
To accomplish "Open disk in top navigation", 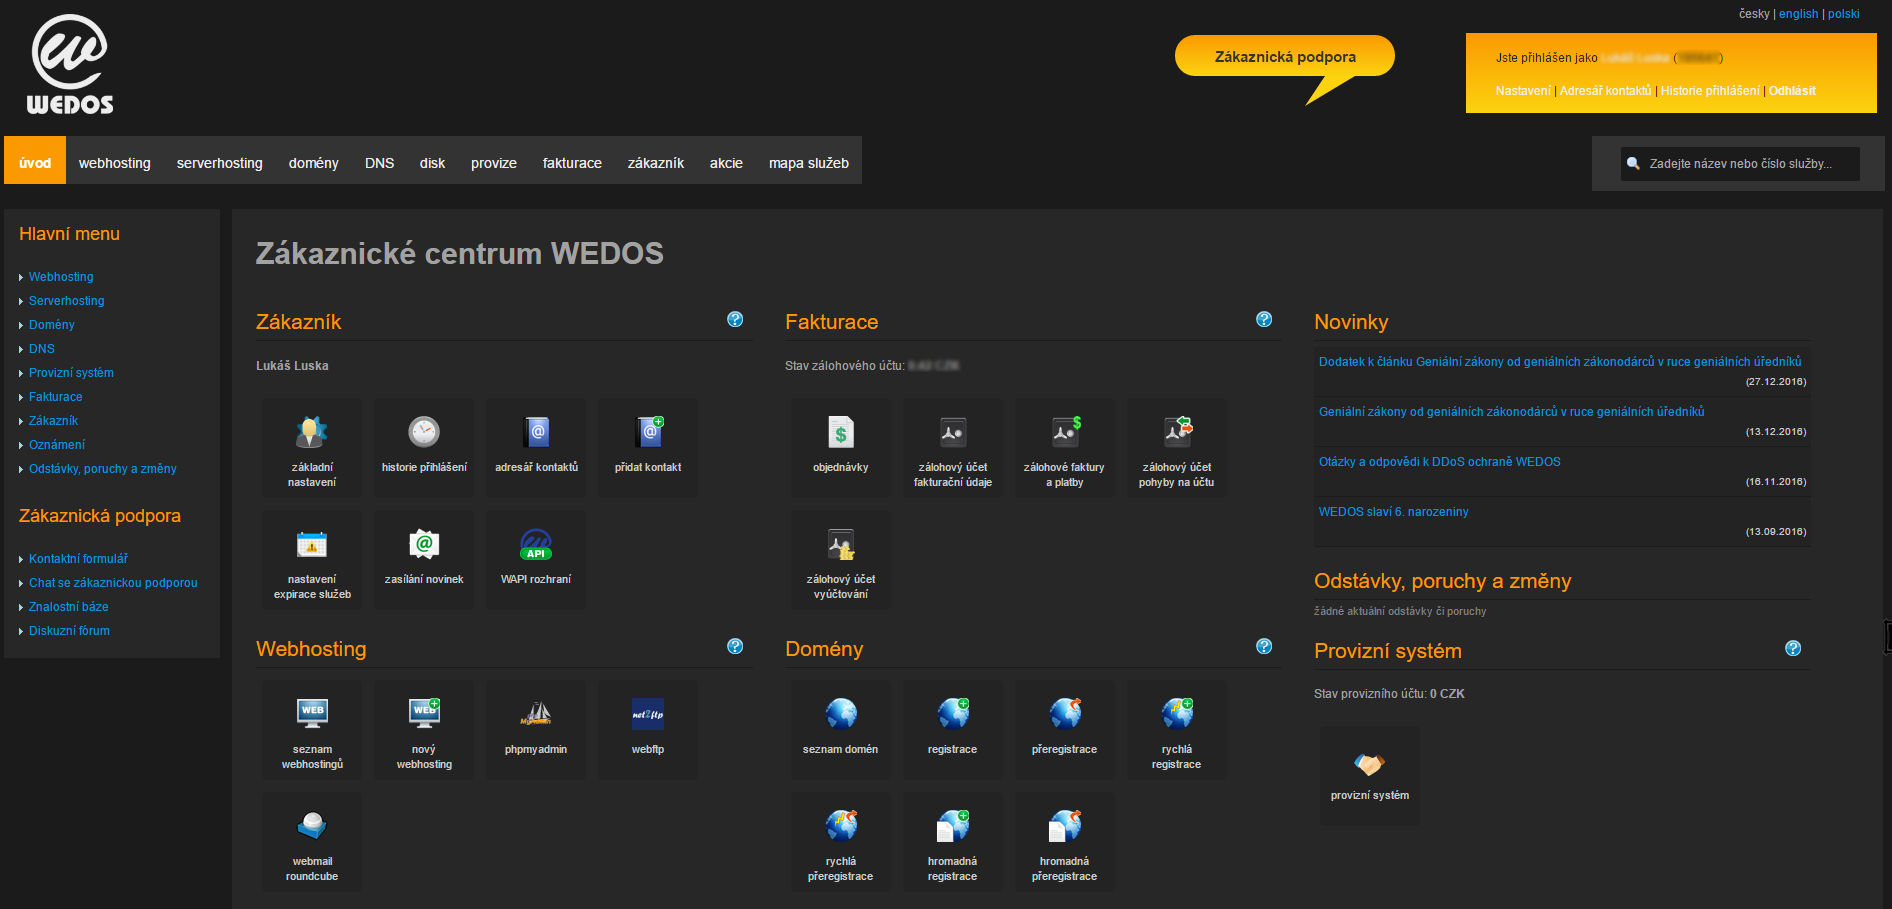I will 433,163.
